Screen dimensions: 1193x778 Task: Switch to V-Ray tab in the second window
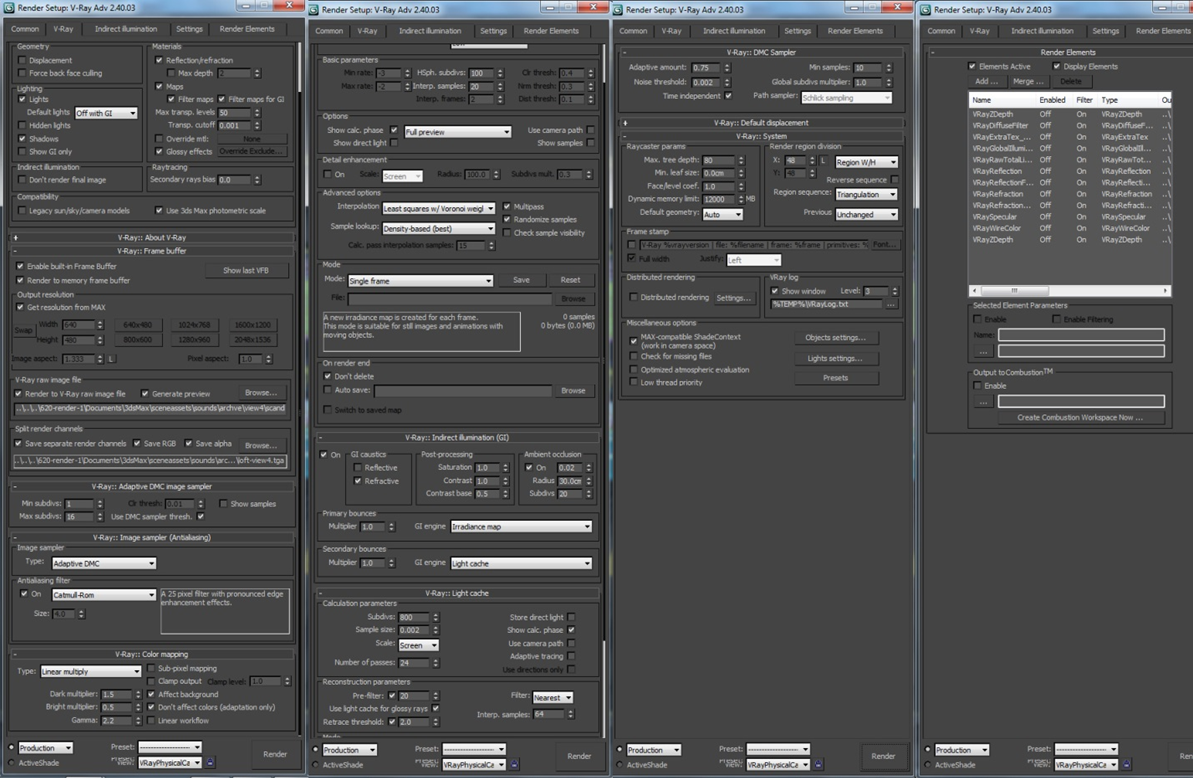367,31
